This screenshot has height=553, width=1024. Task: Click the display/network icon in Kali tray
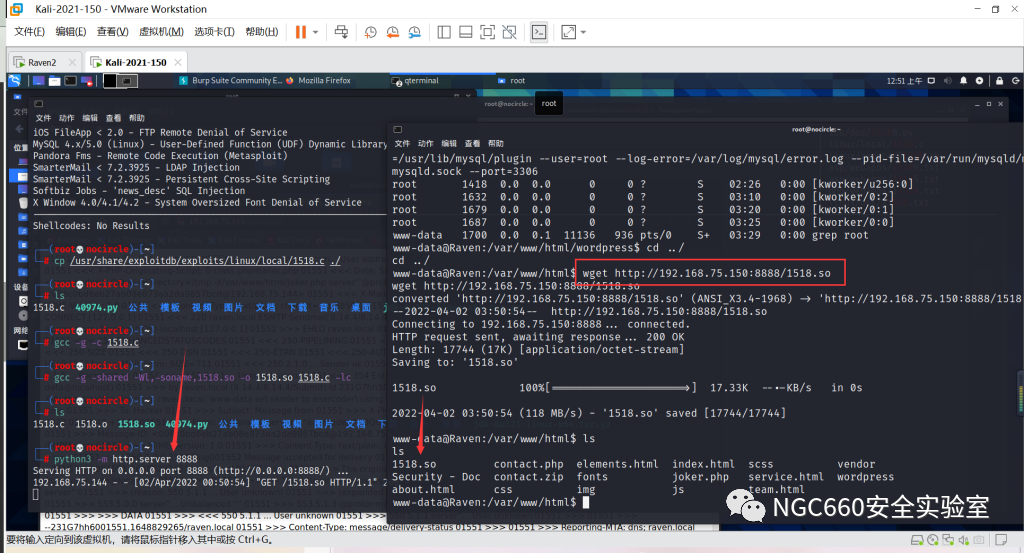tap(931, 81)
